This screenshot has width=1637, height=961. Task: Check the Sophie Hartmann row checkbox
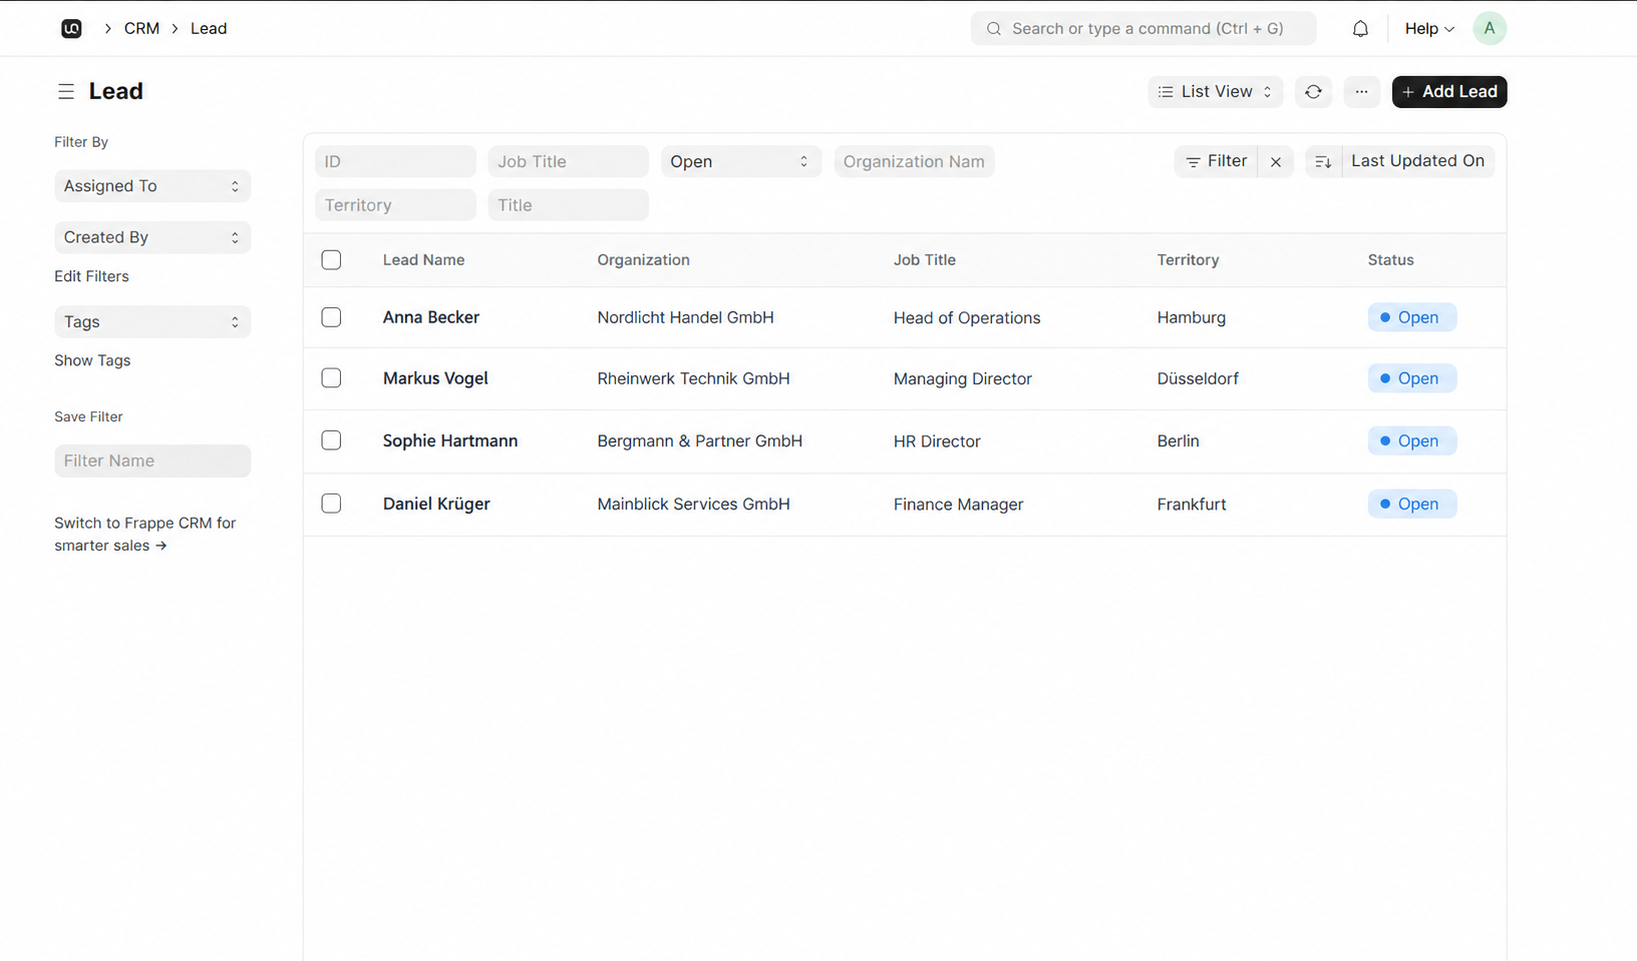click(x=331, y=440)
